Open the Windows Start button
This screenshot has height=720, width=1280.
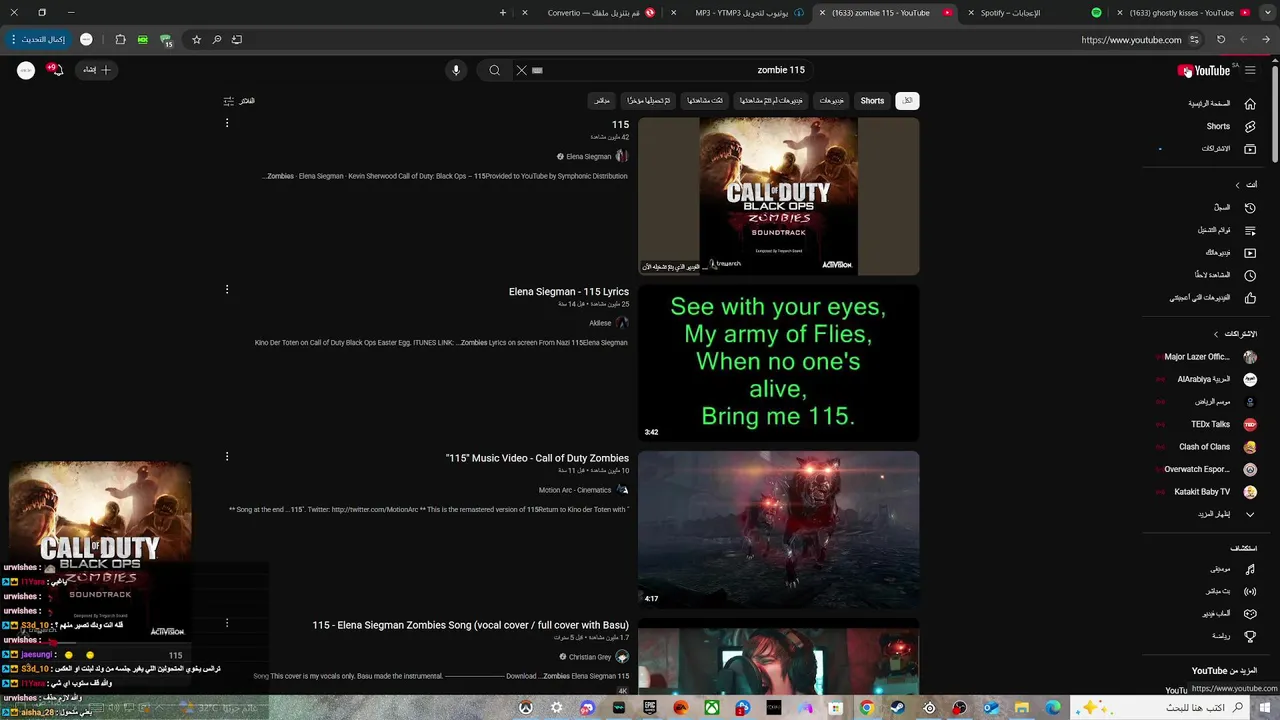pyautogui.click(x=1267, y=708)
